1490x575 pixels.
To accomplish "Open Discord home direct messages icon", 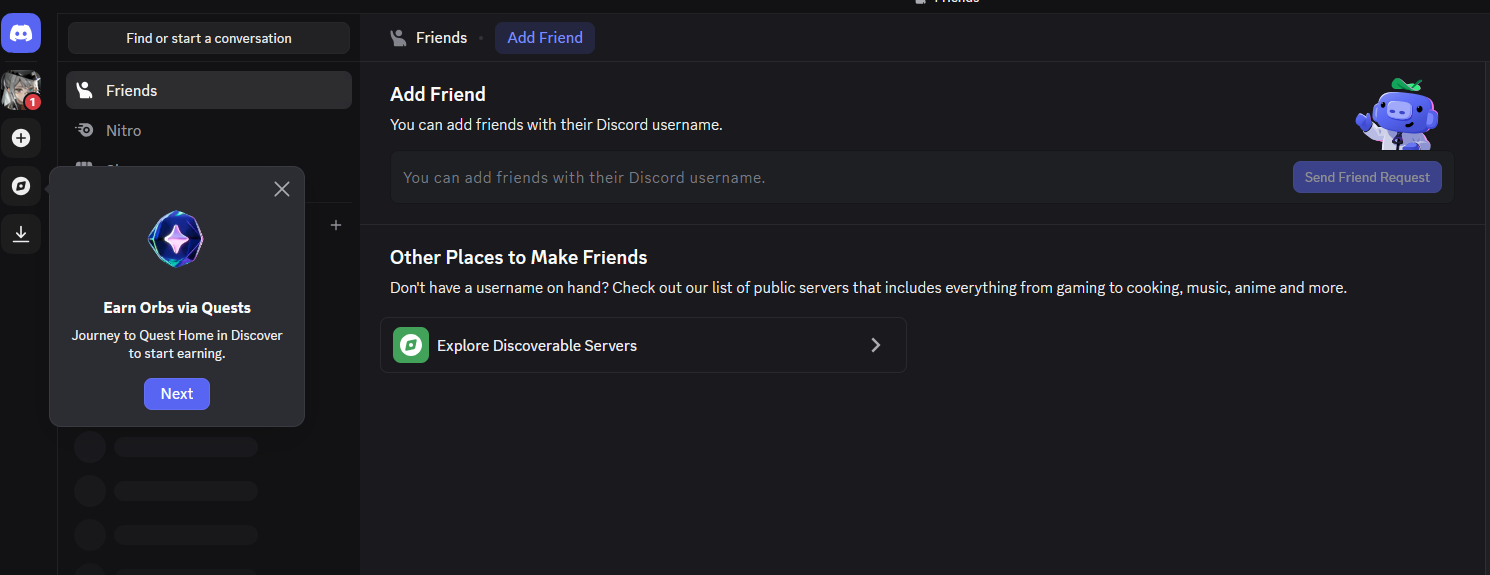I will tap(21, 33).
